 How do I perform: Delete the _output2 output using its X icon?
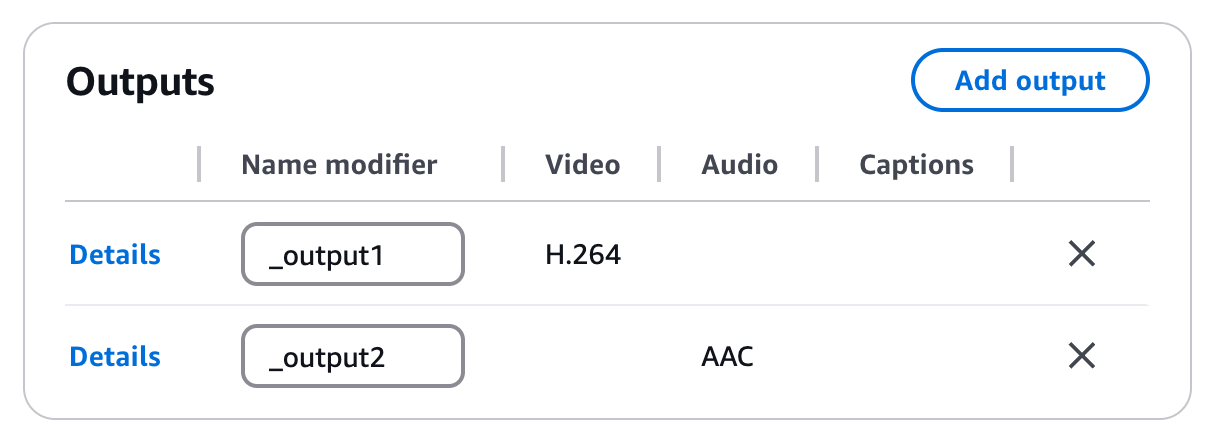(x=1081, y=356)
